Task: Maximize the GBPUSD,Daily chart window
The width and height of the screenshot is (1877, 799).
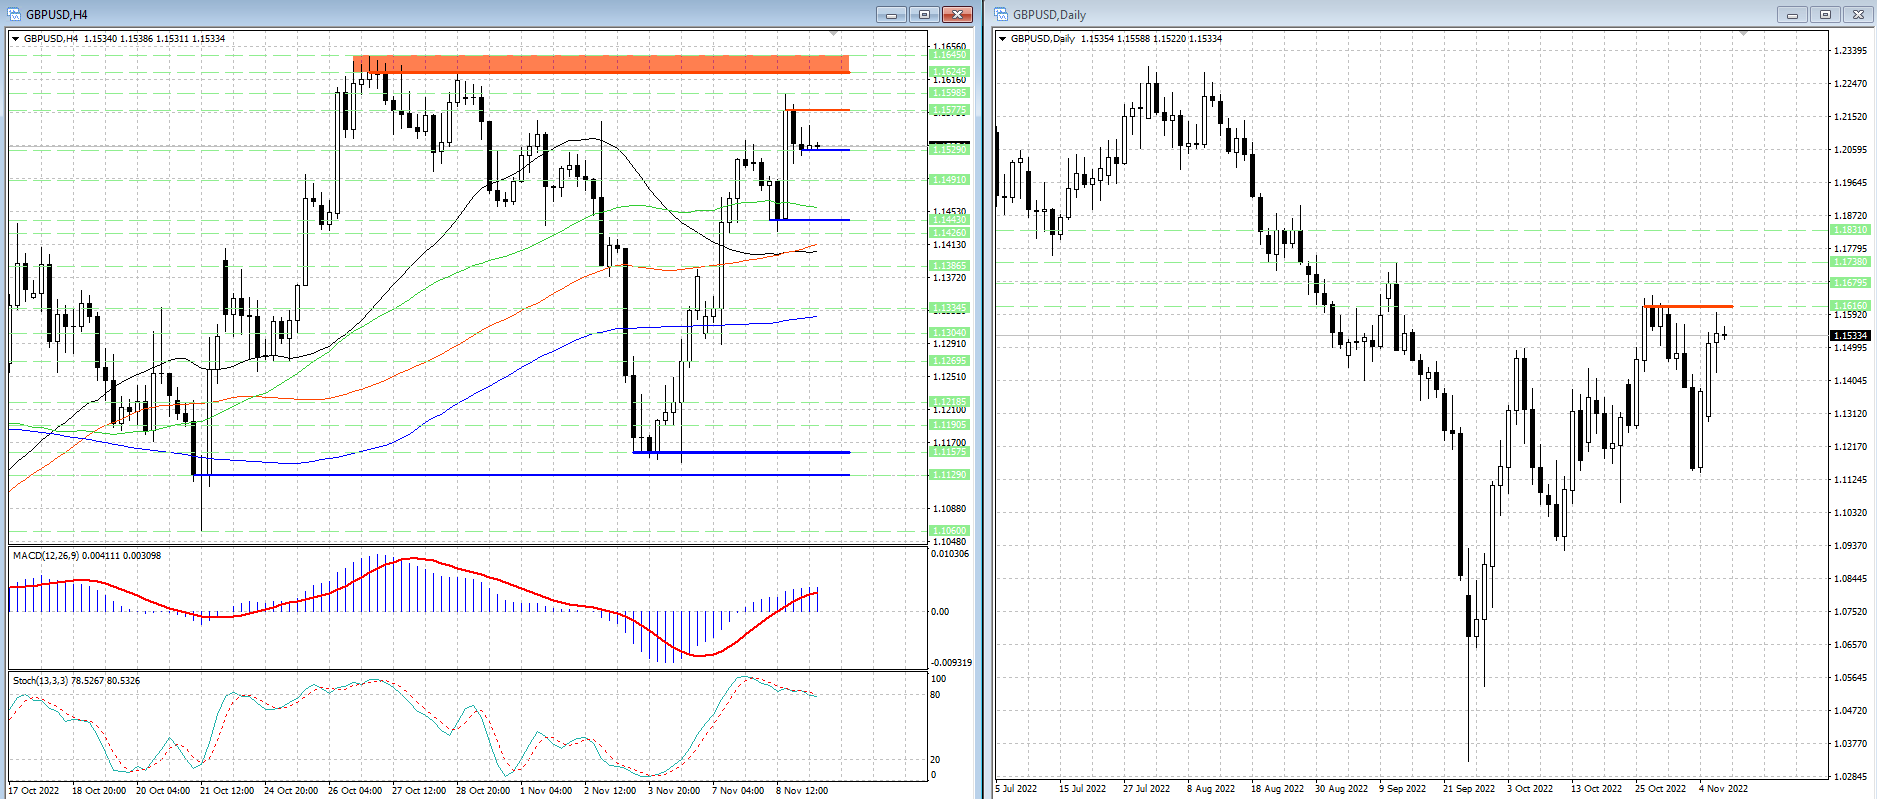Action: pos(1825,14)
